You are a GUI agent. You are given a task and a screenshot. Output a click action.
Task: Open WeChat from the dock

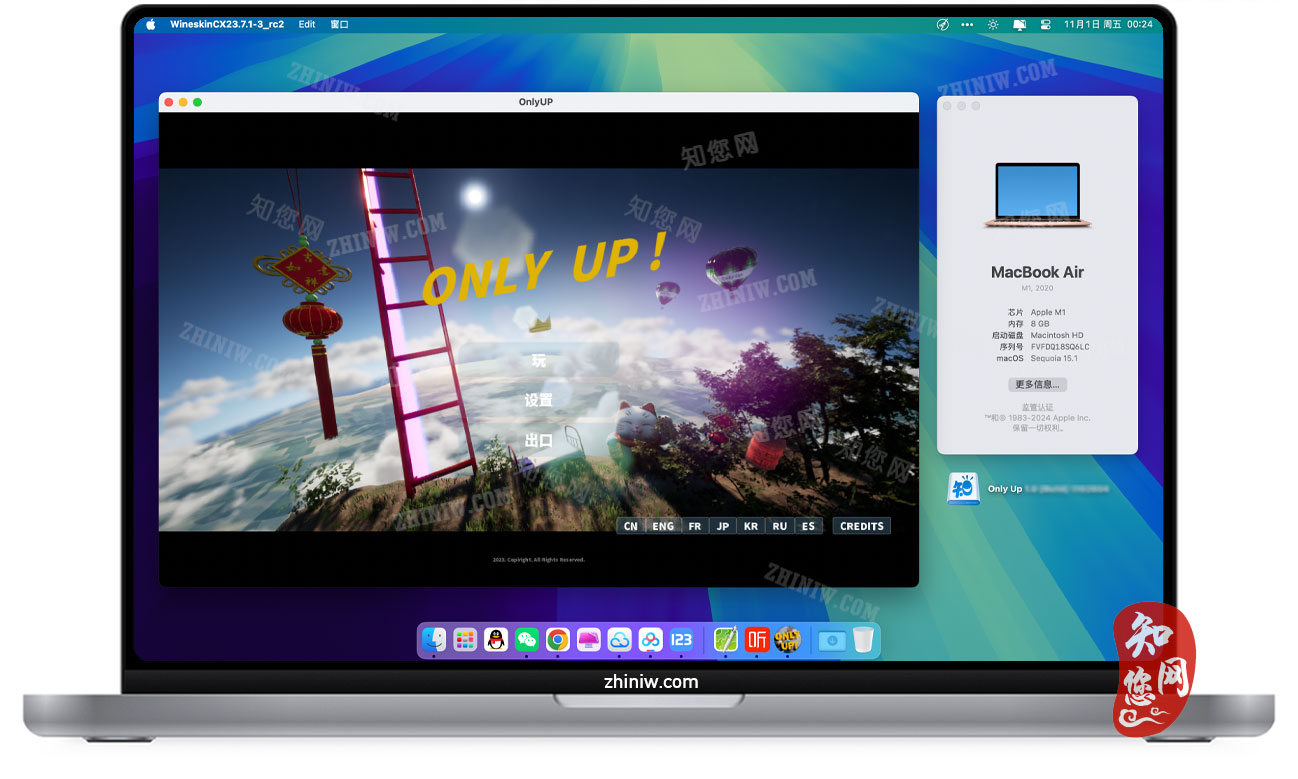click(527, 639)
